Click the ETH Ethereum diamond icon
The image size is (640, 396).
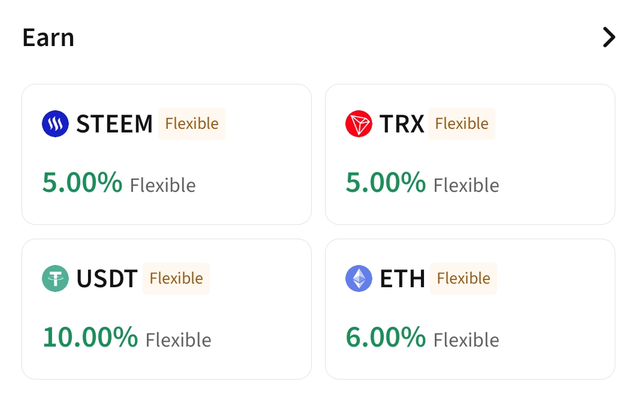358,278
